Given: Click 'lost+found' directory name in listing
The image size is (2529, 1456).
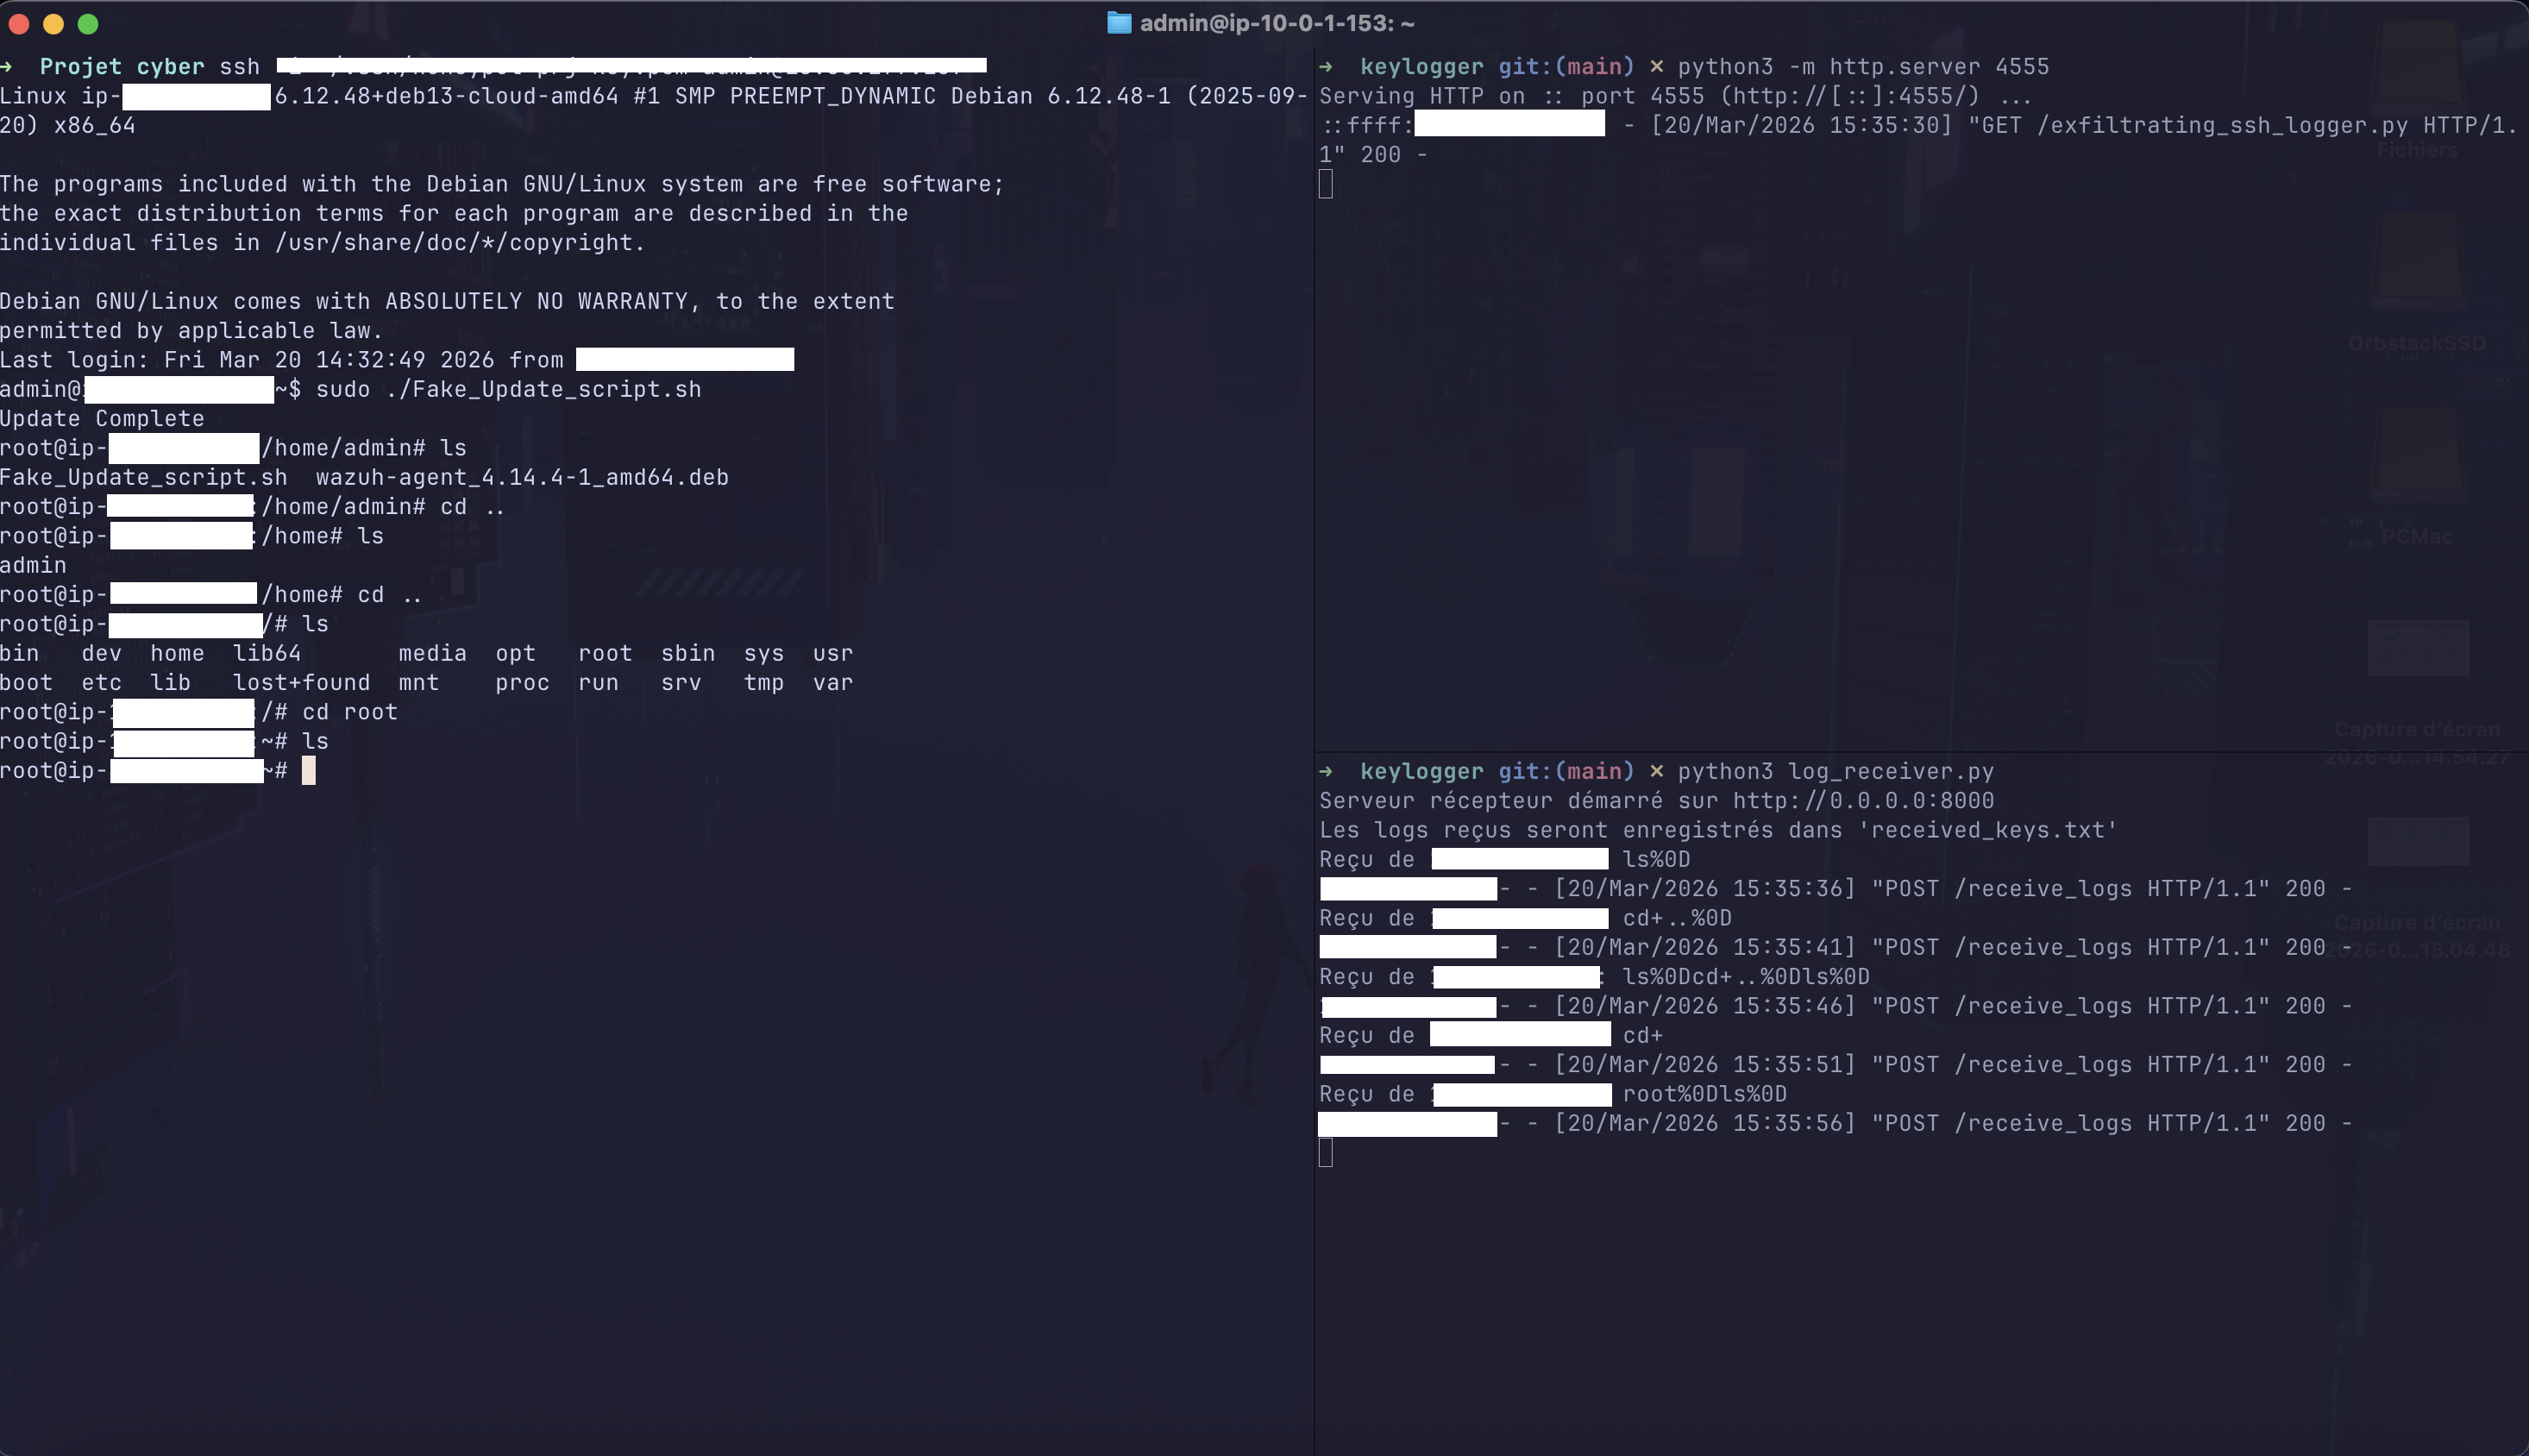Looking at the screenshot, I should tap(302, 682).
